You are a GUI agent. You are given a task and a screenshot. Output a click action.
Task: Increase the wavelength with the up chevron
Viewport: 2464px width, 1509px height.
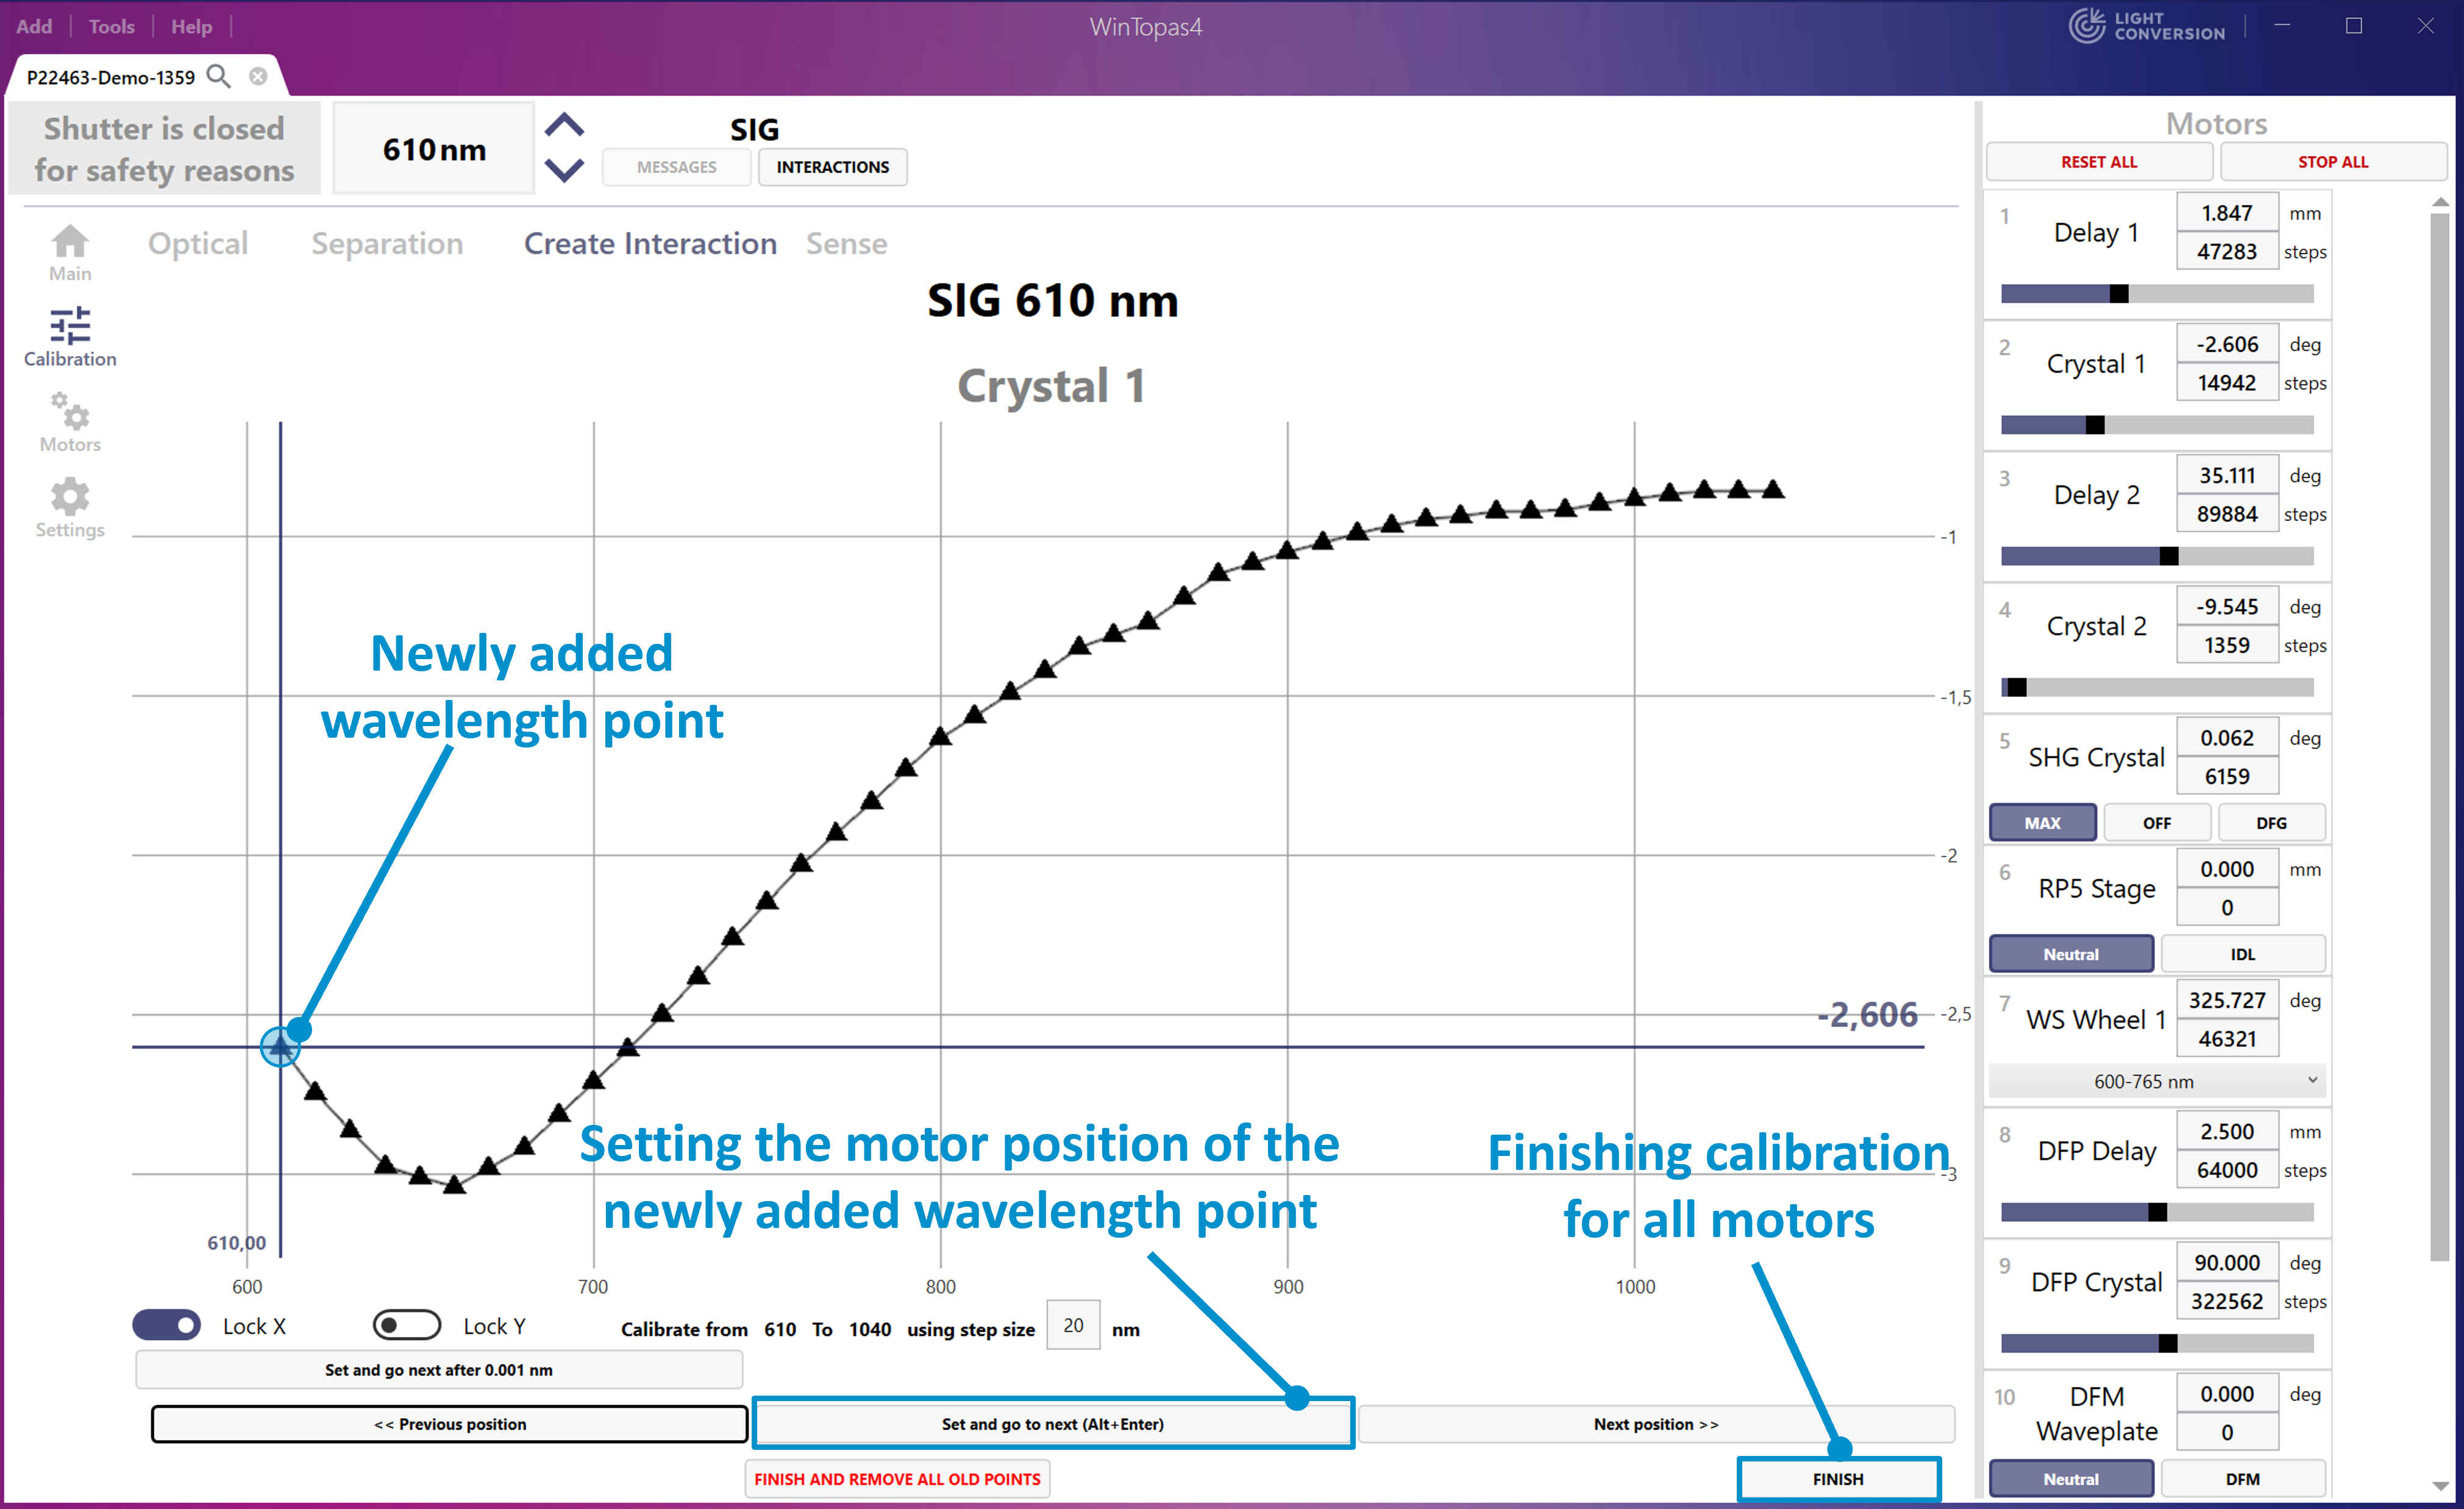(x=564, y=125)
